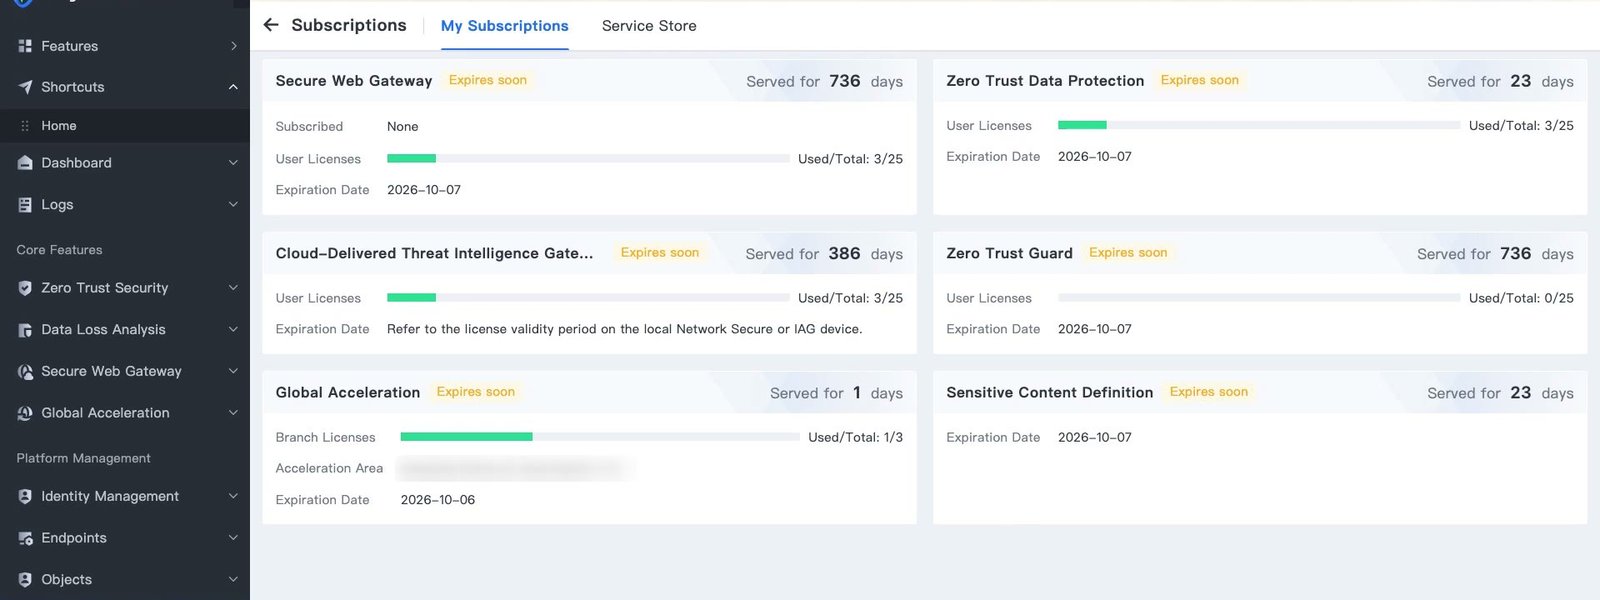The height and width of the screenshot is (600, 1600).
Task: Click Expires soon badge on Sensitive Content Definition
Action: click(x=1209, y=392)
